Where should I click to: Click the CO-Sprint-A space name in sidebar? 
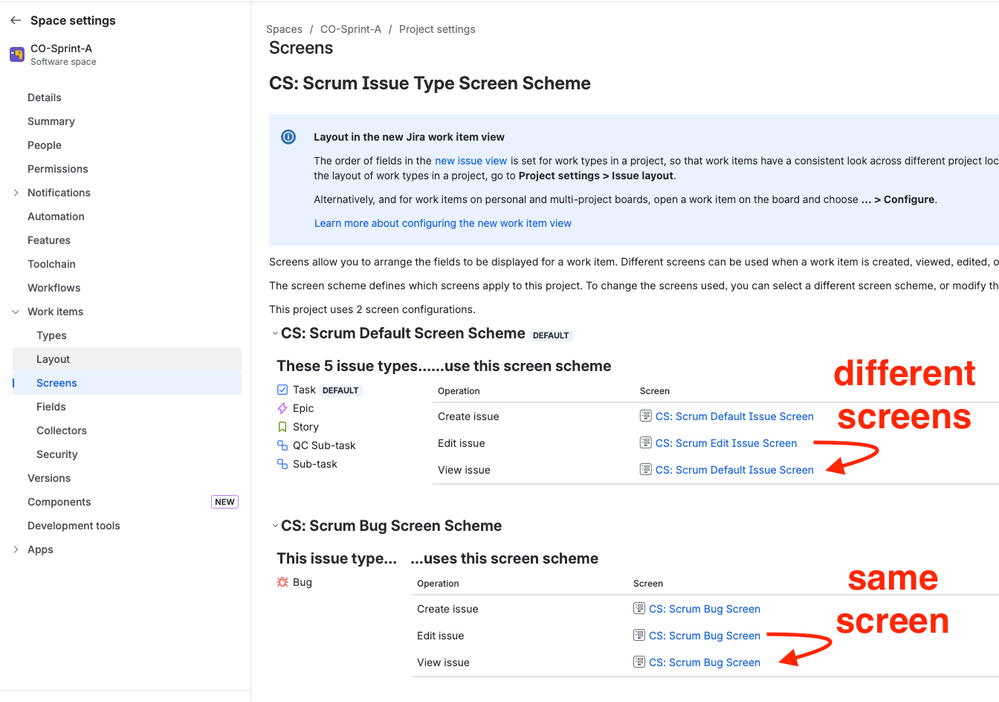tap(61, 48)
